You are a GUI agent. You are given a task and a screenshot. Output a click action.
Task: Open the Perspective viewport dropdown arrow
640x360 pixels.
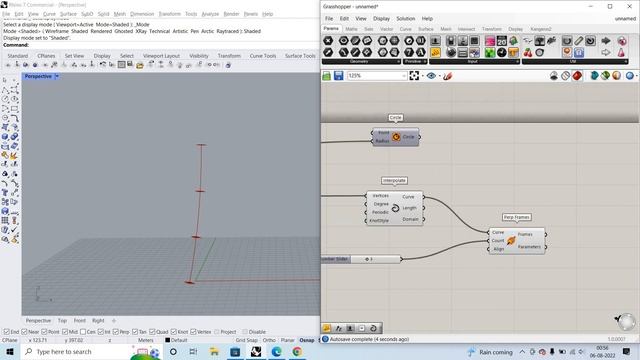pyautogui.click(x=57, y=76)
